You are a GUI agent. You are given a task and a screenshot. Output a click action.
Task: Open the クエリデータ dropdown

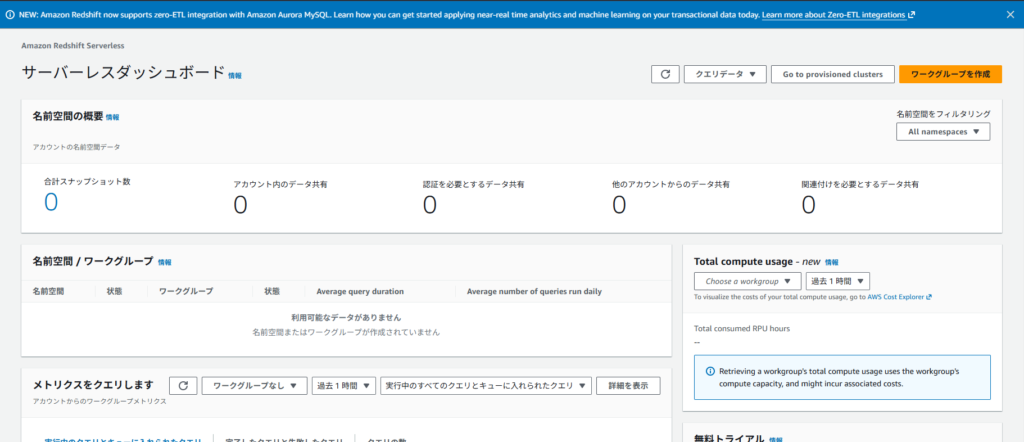click(x=725, y=74)
